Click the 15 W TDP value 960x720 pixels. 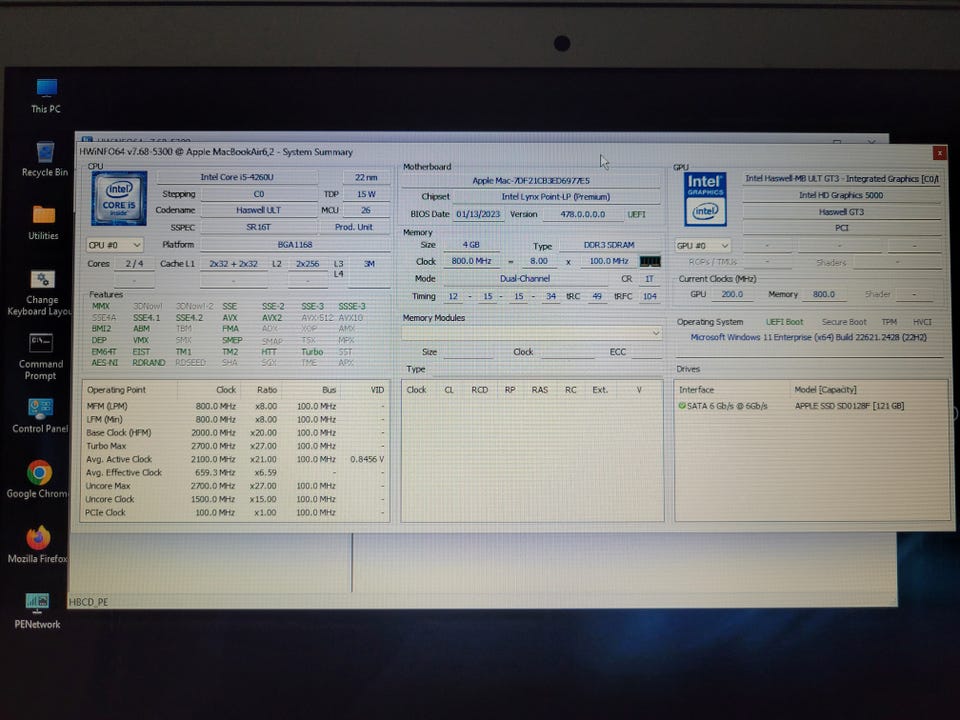tap(366, 194)
